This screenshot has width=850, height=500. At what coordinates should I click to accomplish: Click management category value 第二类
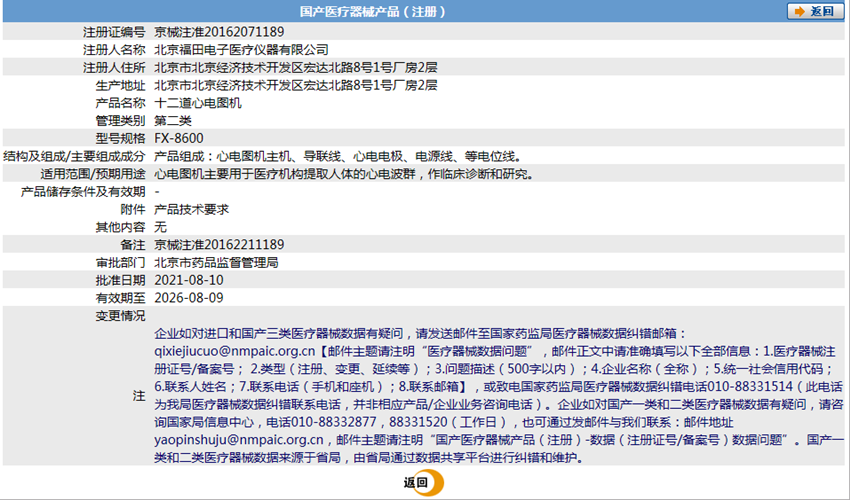click(x=172, y=120)
